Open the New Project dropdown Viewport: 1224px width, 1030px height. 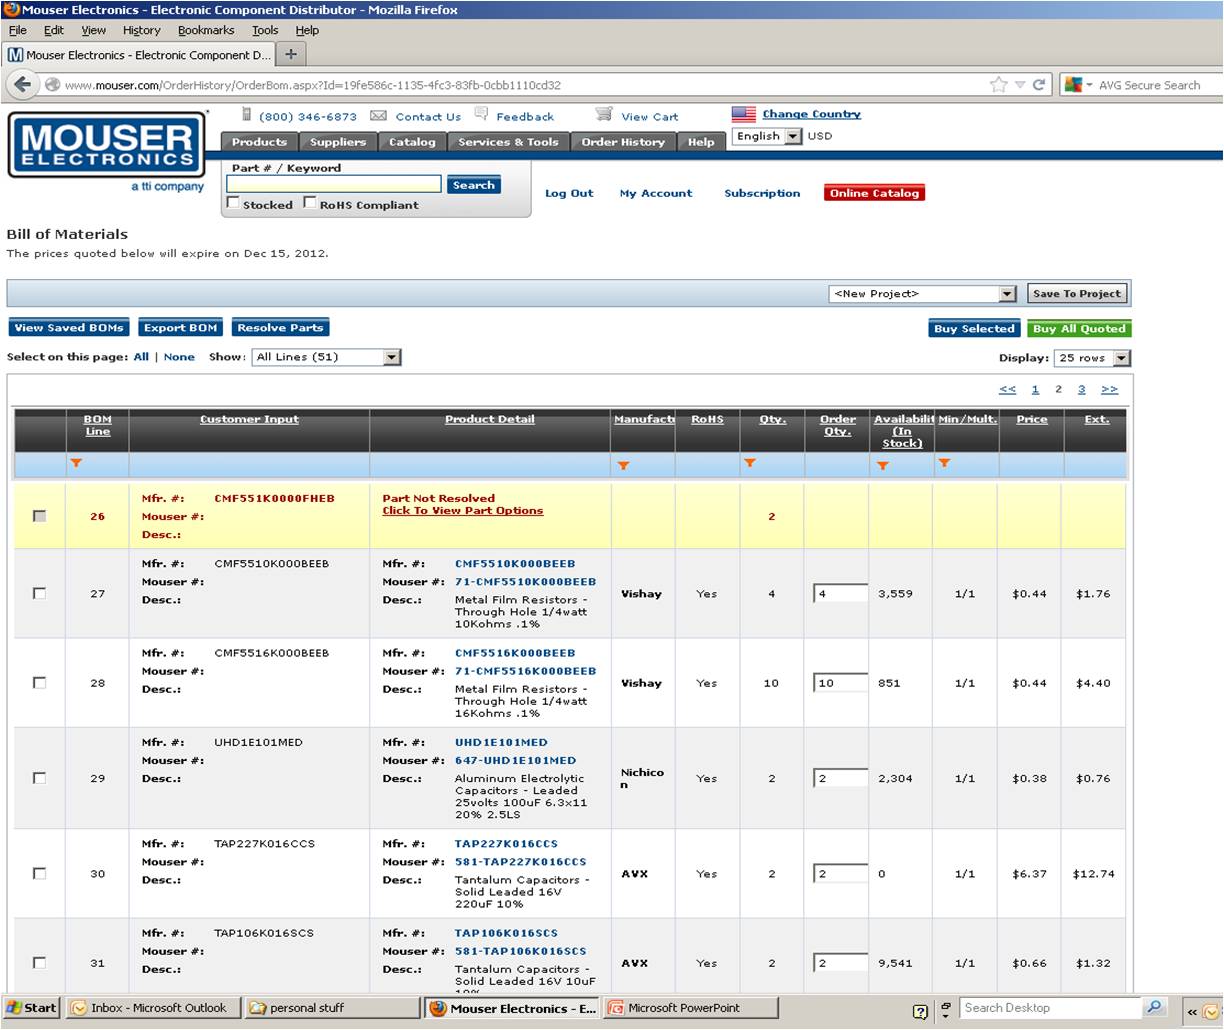pos(922,294)
